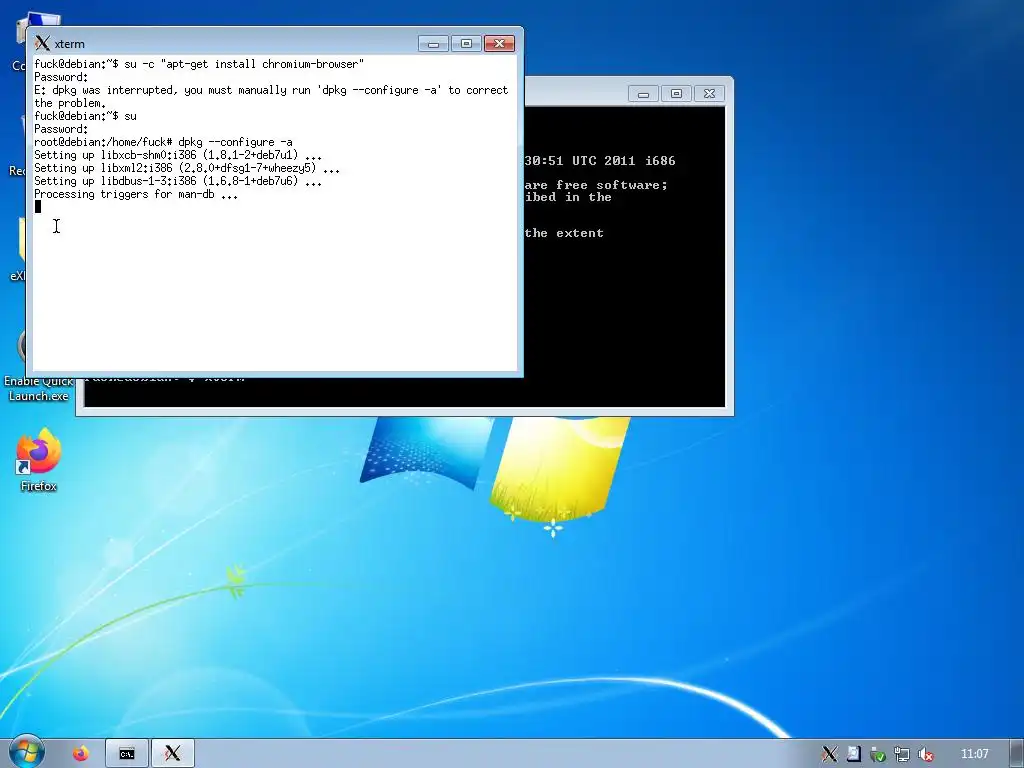
Task: Open the X server tray icon
Action: pos(829,754)
